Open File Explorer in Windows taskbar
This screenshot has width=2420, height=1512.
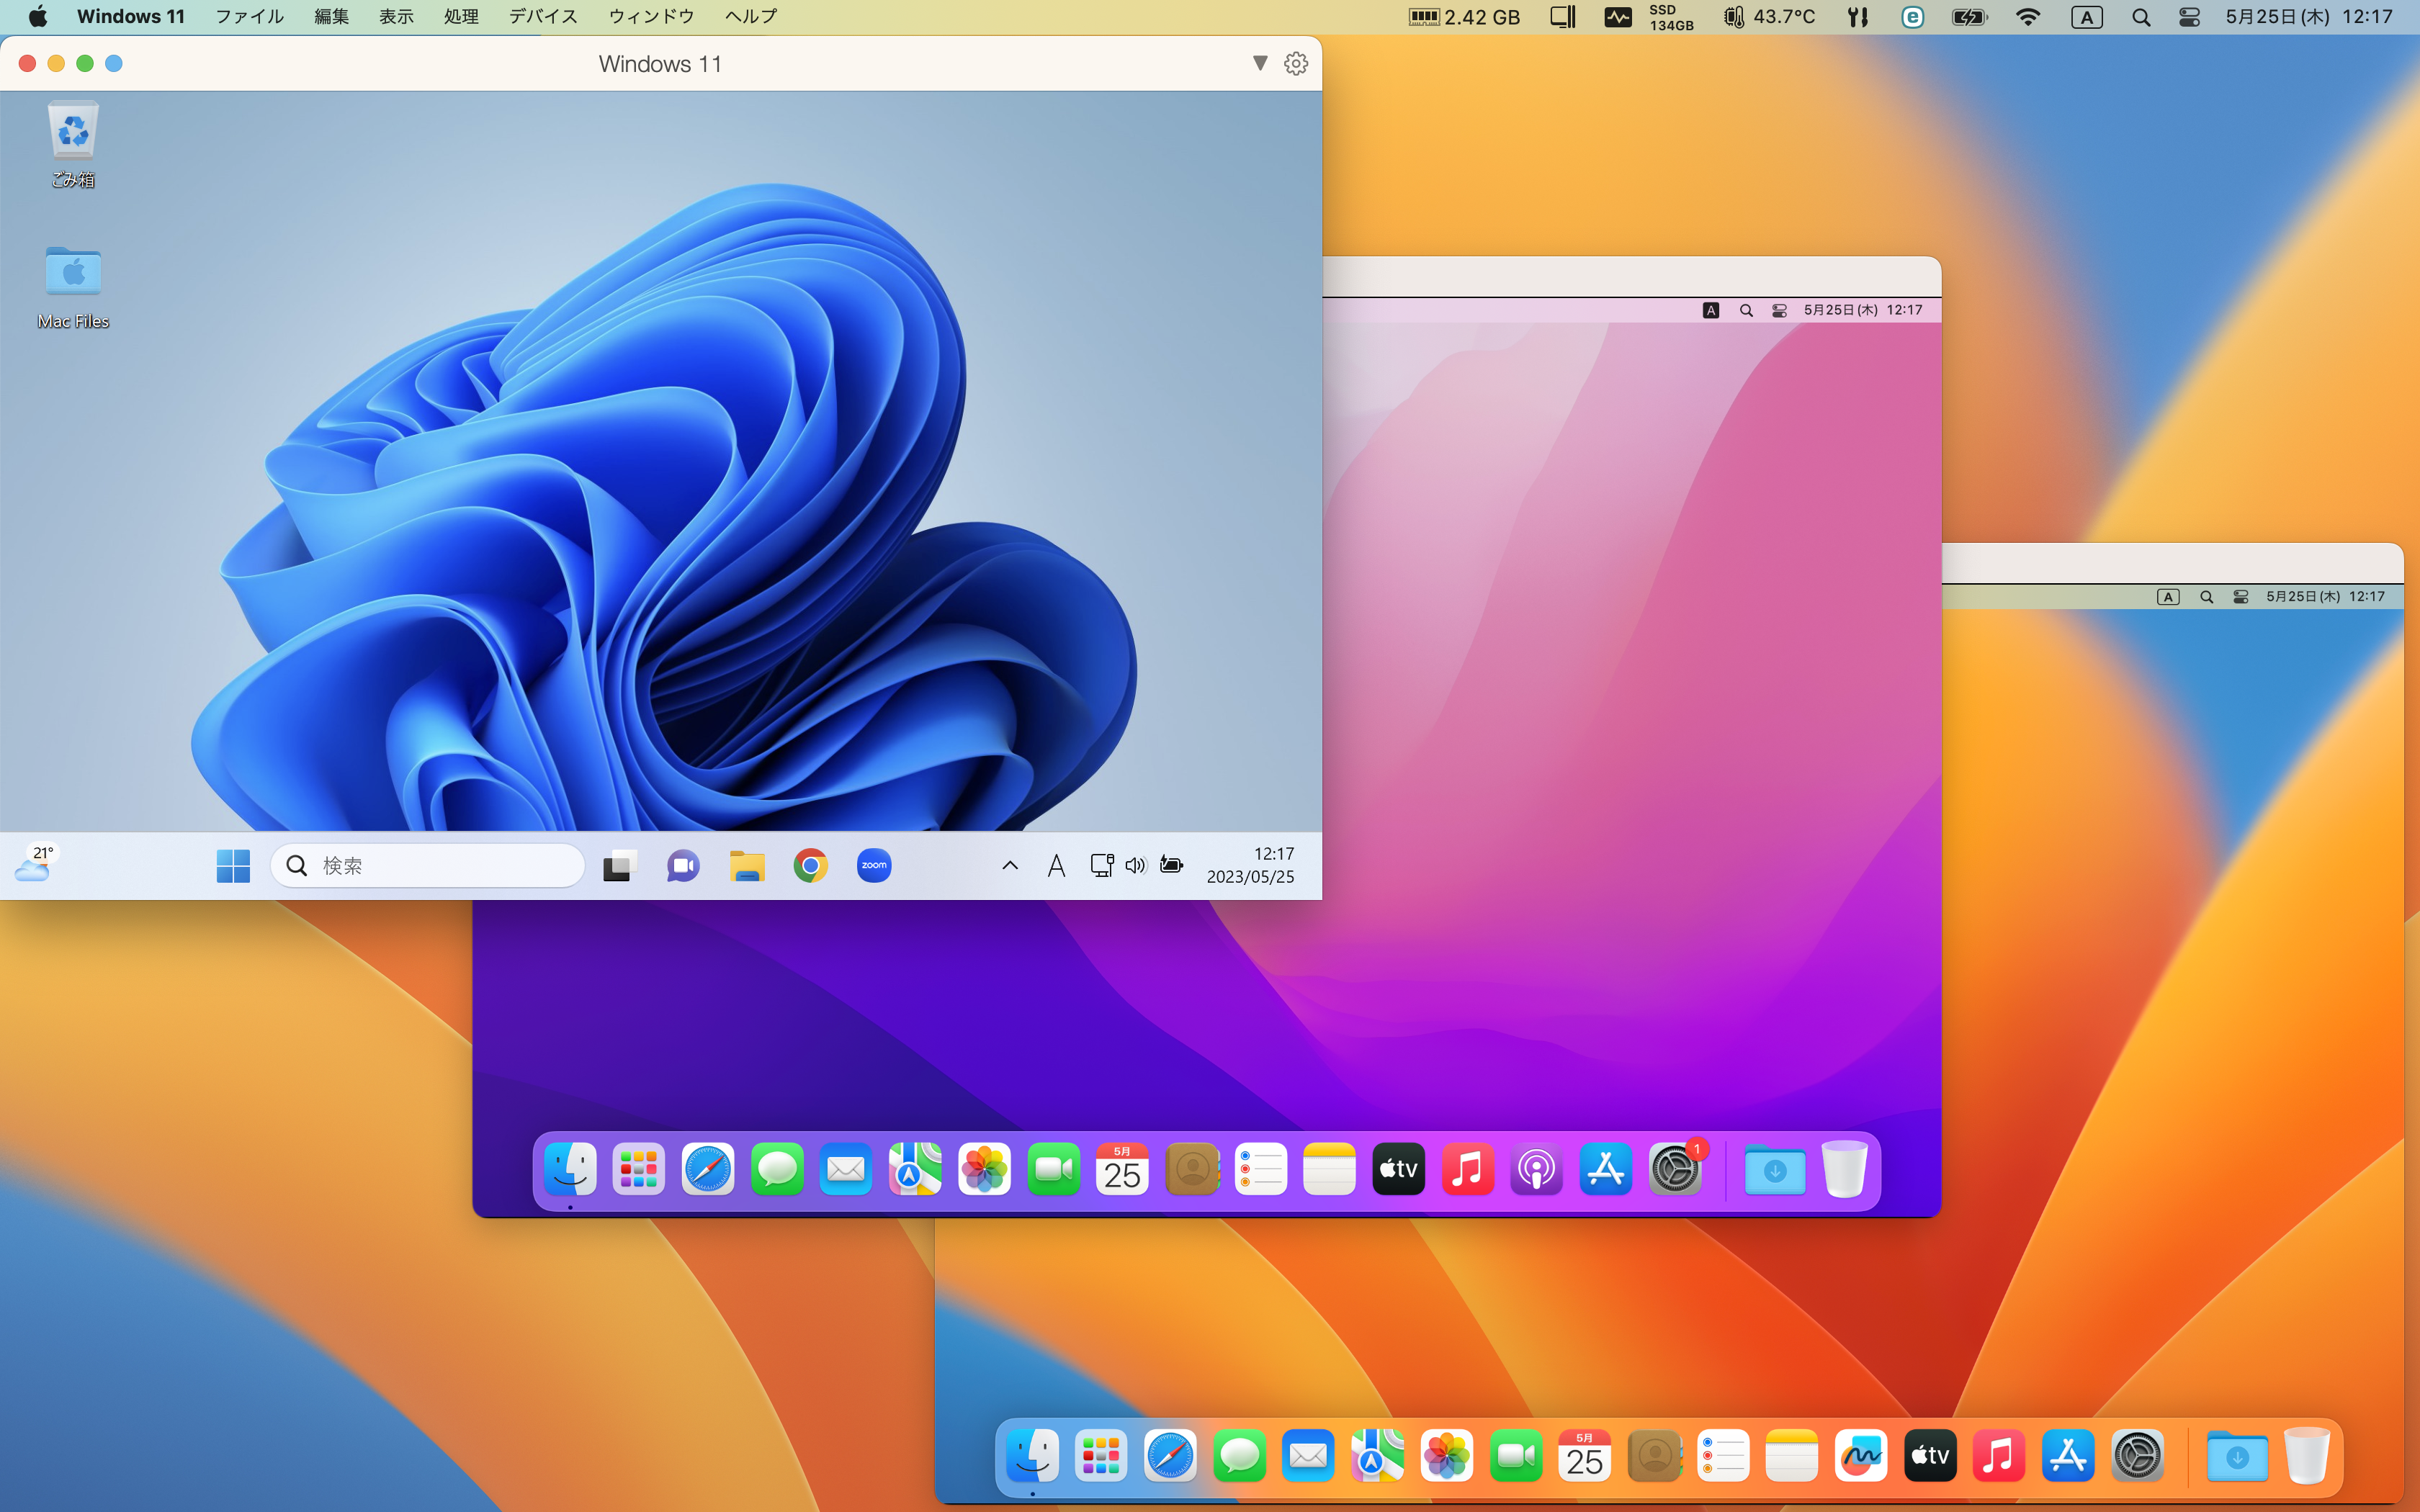point(747,866)
